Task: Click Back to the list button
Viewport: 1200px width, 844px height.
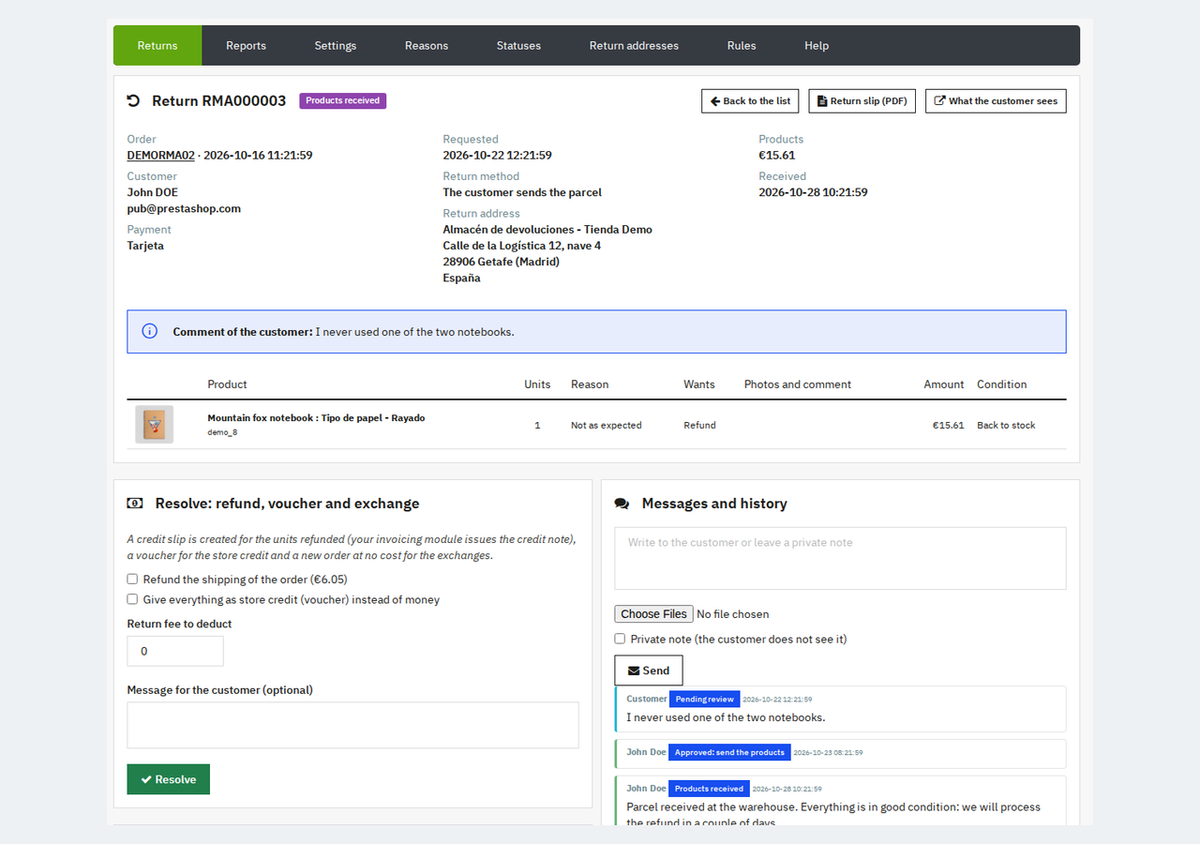Action: (x=750, y=101)
